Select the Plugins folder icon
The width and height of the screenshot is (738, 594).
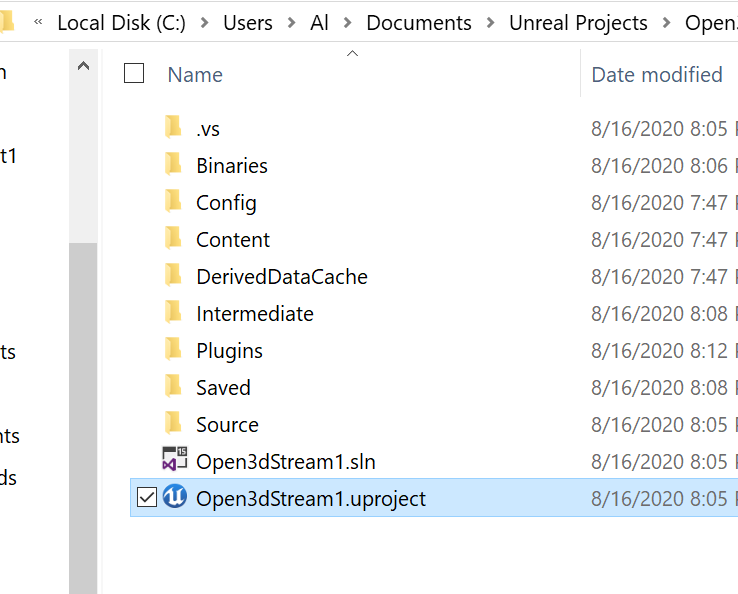tap(173, 349)
